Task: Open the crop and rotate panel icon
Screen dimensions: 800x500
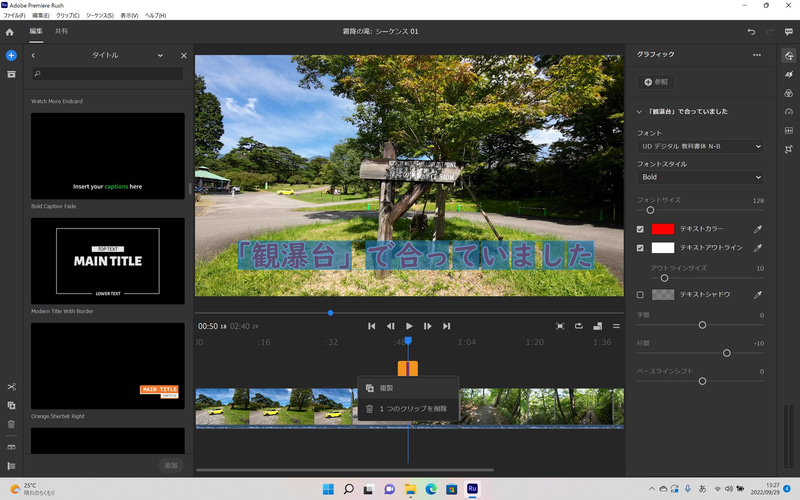Action: coord(789,149)
